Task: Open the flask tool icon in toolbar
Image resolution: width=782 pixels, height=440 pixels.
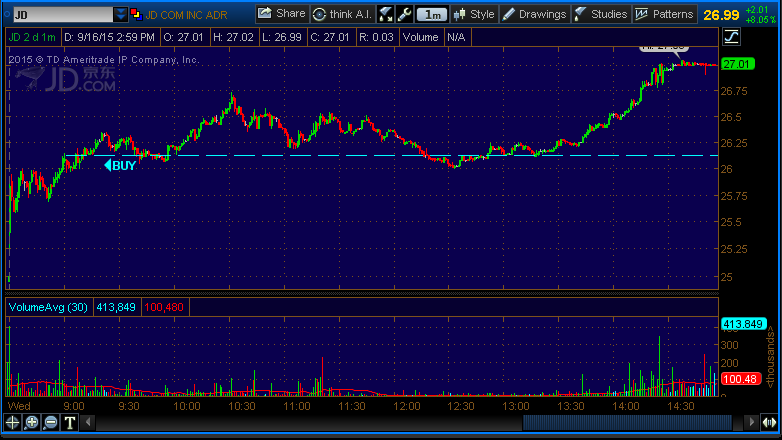Action: [x=386, y=15]
